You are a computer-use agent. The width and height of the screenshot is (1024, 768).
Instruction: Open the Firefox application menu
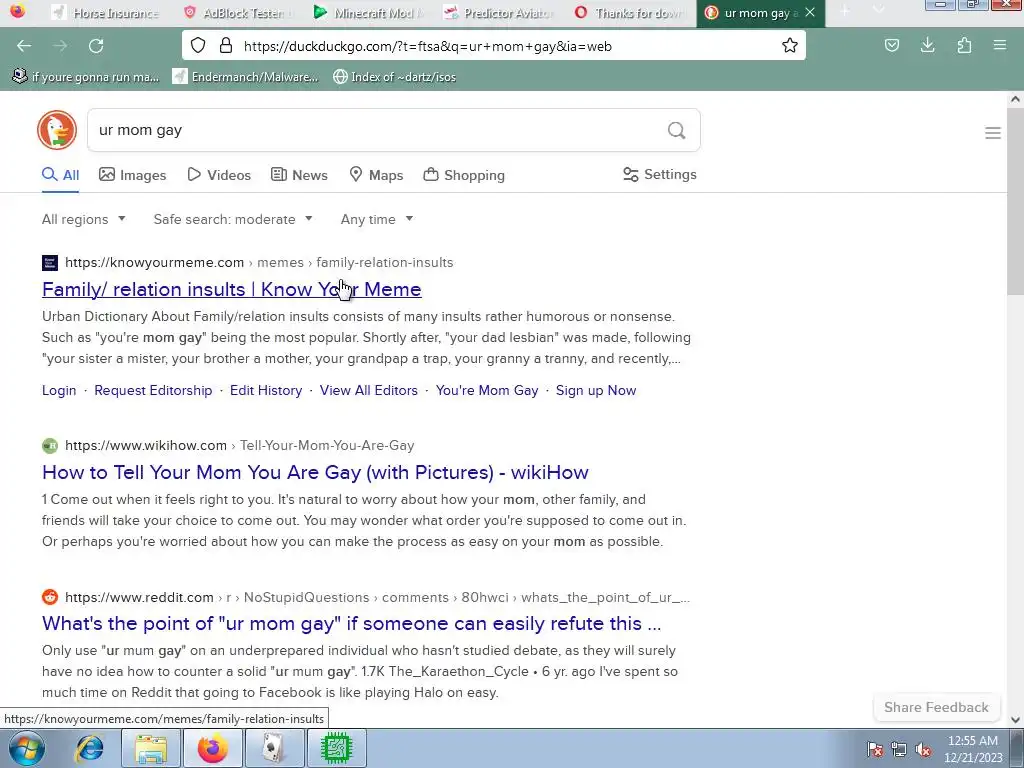coord(999,46)
